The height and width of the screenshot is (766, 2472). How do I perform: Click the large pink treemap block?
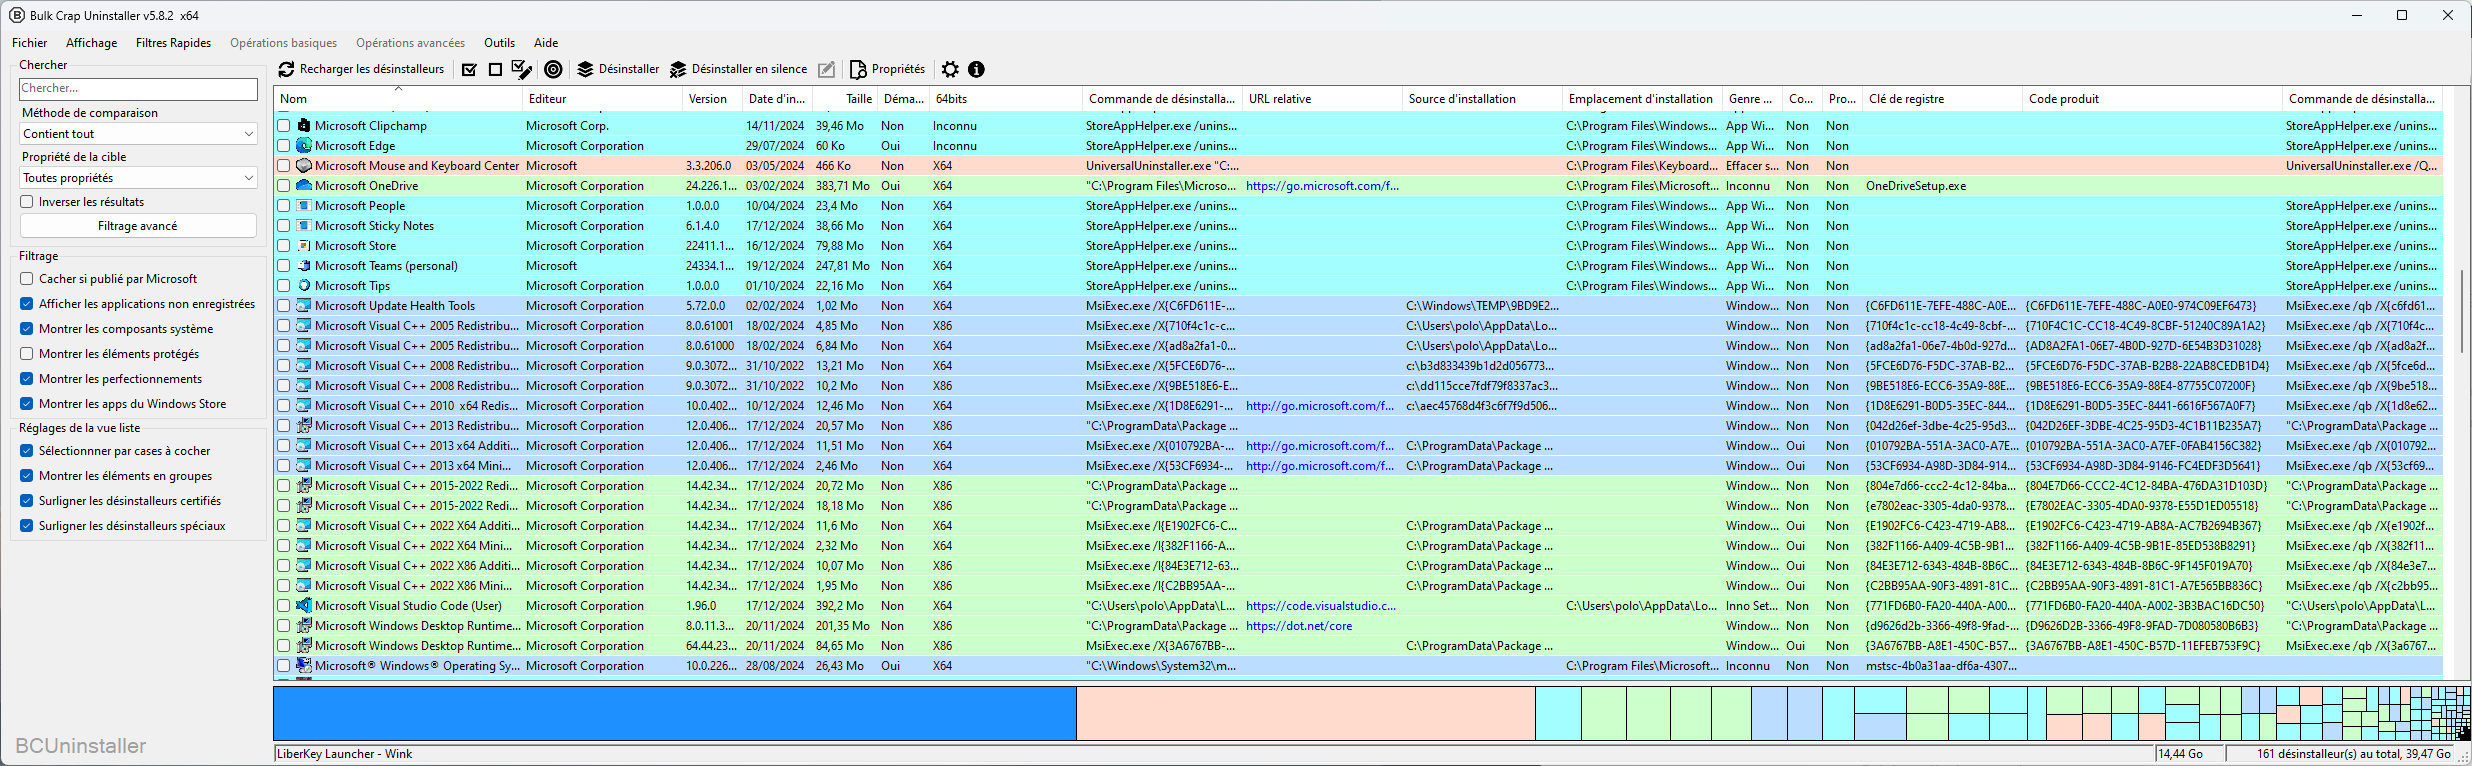pos(1306,713)
